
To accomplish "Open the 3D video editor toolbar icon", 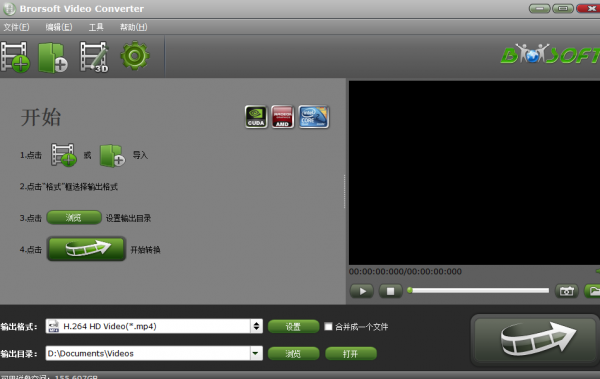I will coord(94,57).
